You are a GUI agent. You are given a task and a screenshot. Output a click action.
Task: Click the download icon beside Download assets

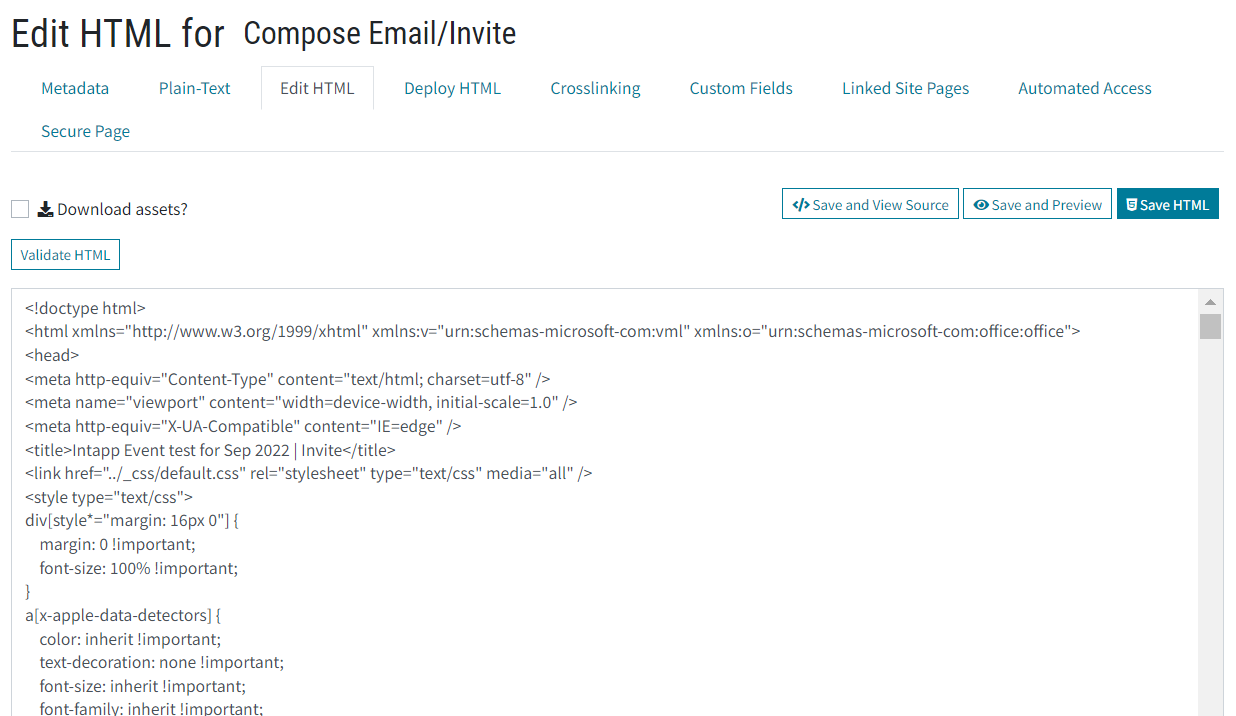[46, 209]
